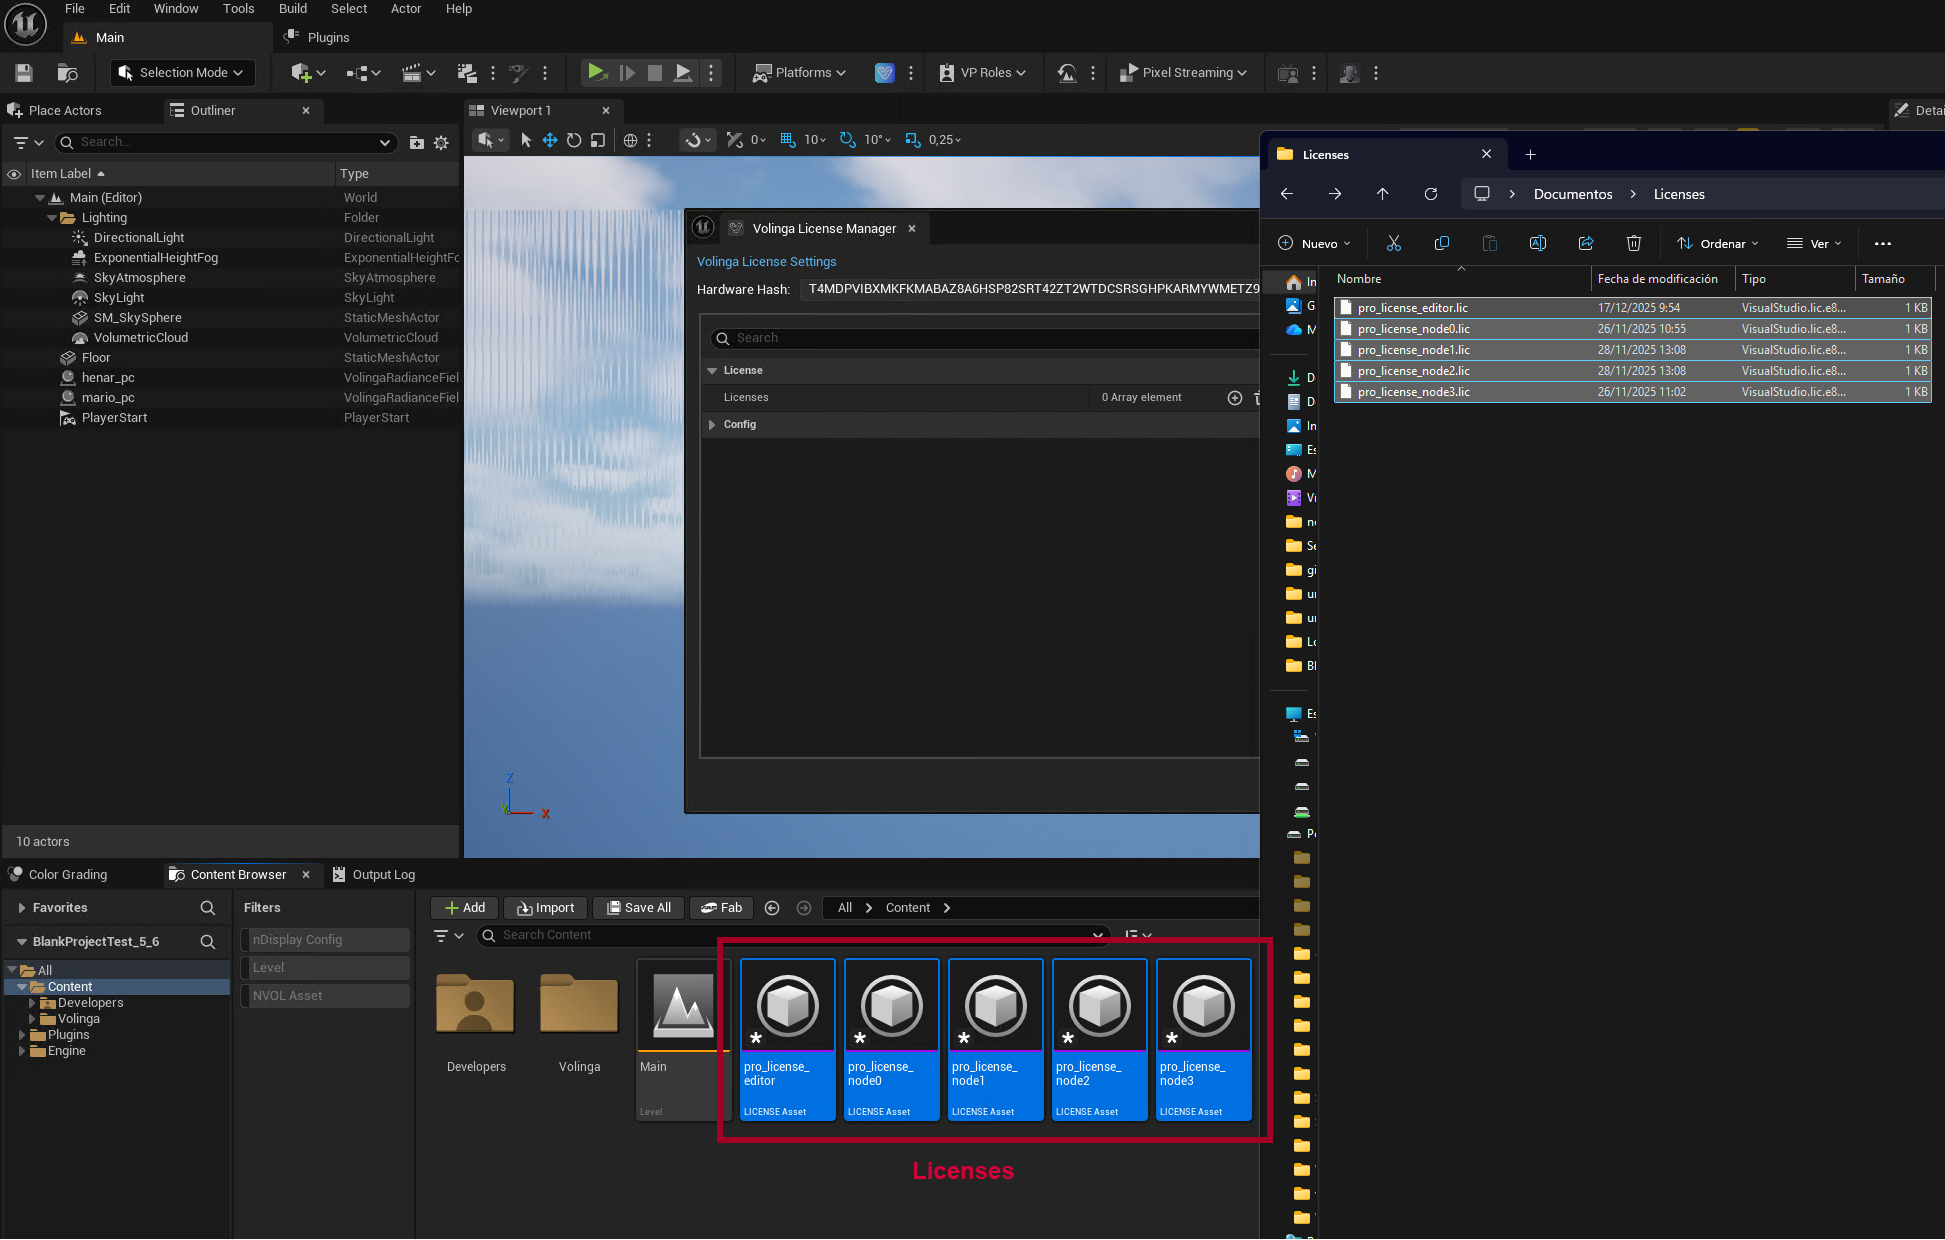Screen dimensions: 1945x1240
Task: Select the translate gizmo tool in viewport
Action: (550, 140)
